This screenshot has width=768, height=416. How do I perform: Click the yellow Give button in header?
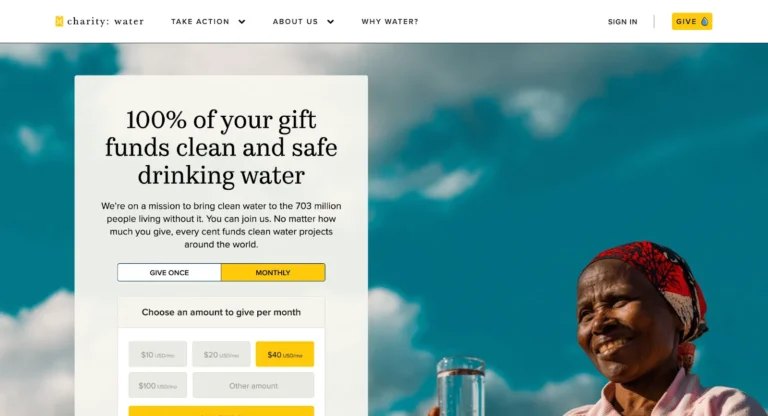coord(692,21)
